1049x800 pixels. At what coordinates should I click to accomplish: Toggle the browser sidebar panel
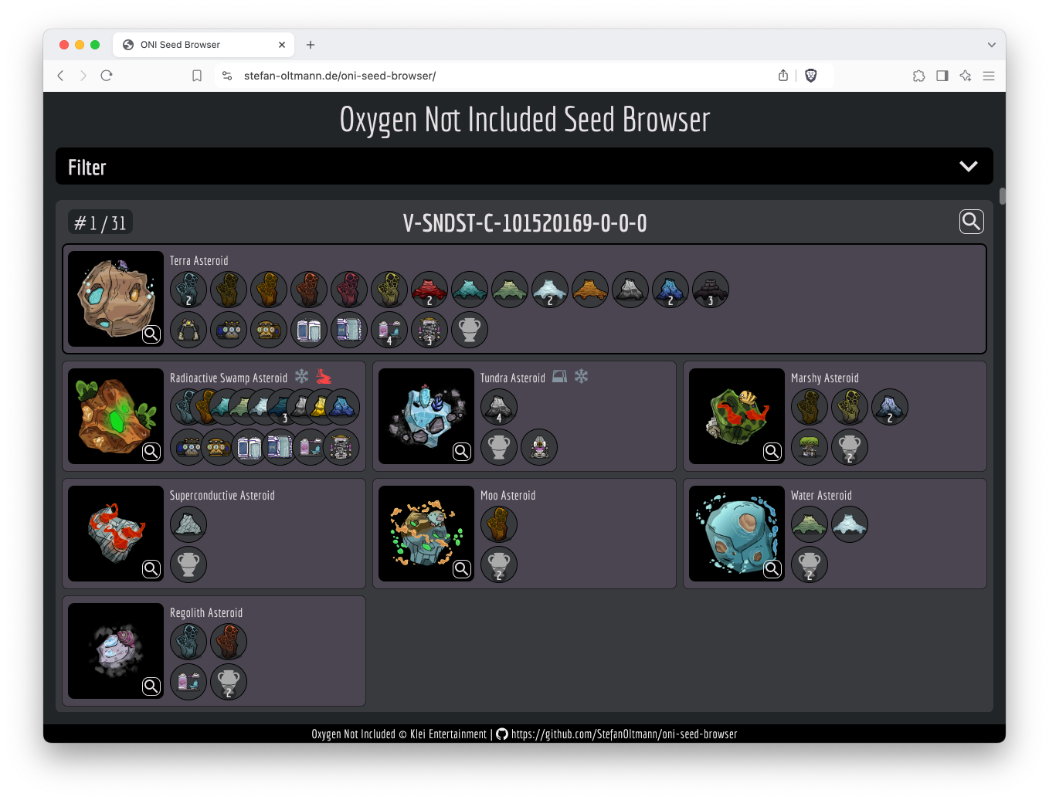(942, 76)
